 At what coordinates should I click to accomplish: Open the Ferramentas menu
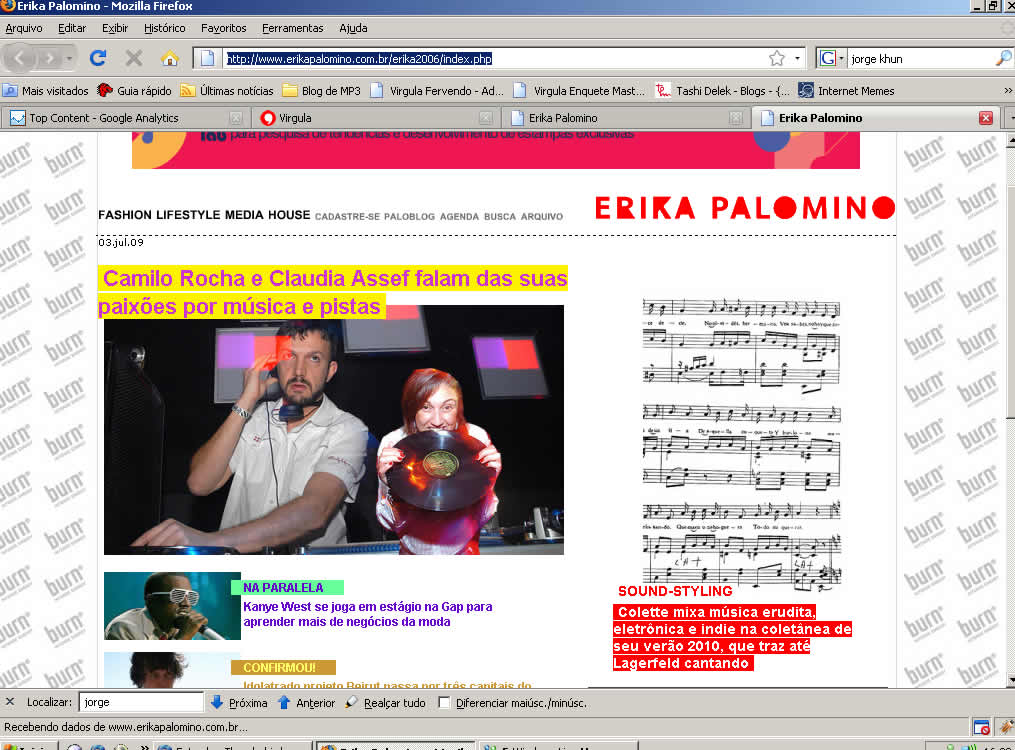293,28
